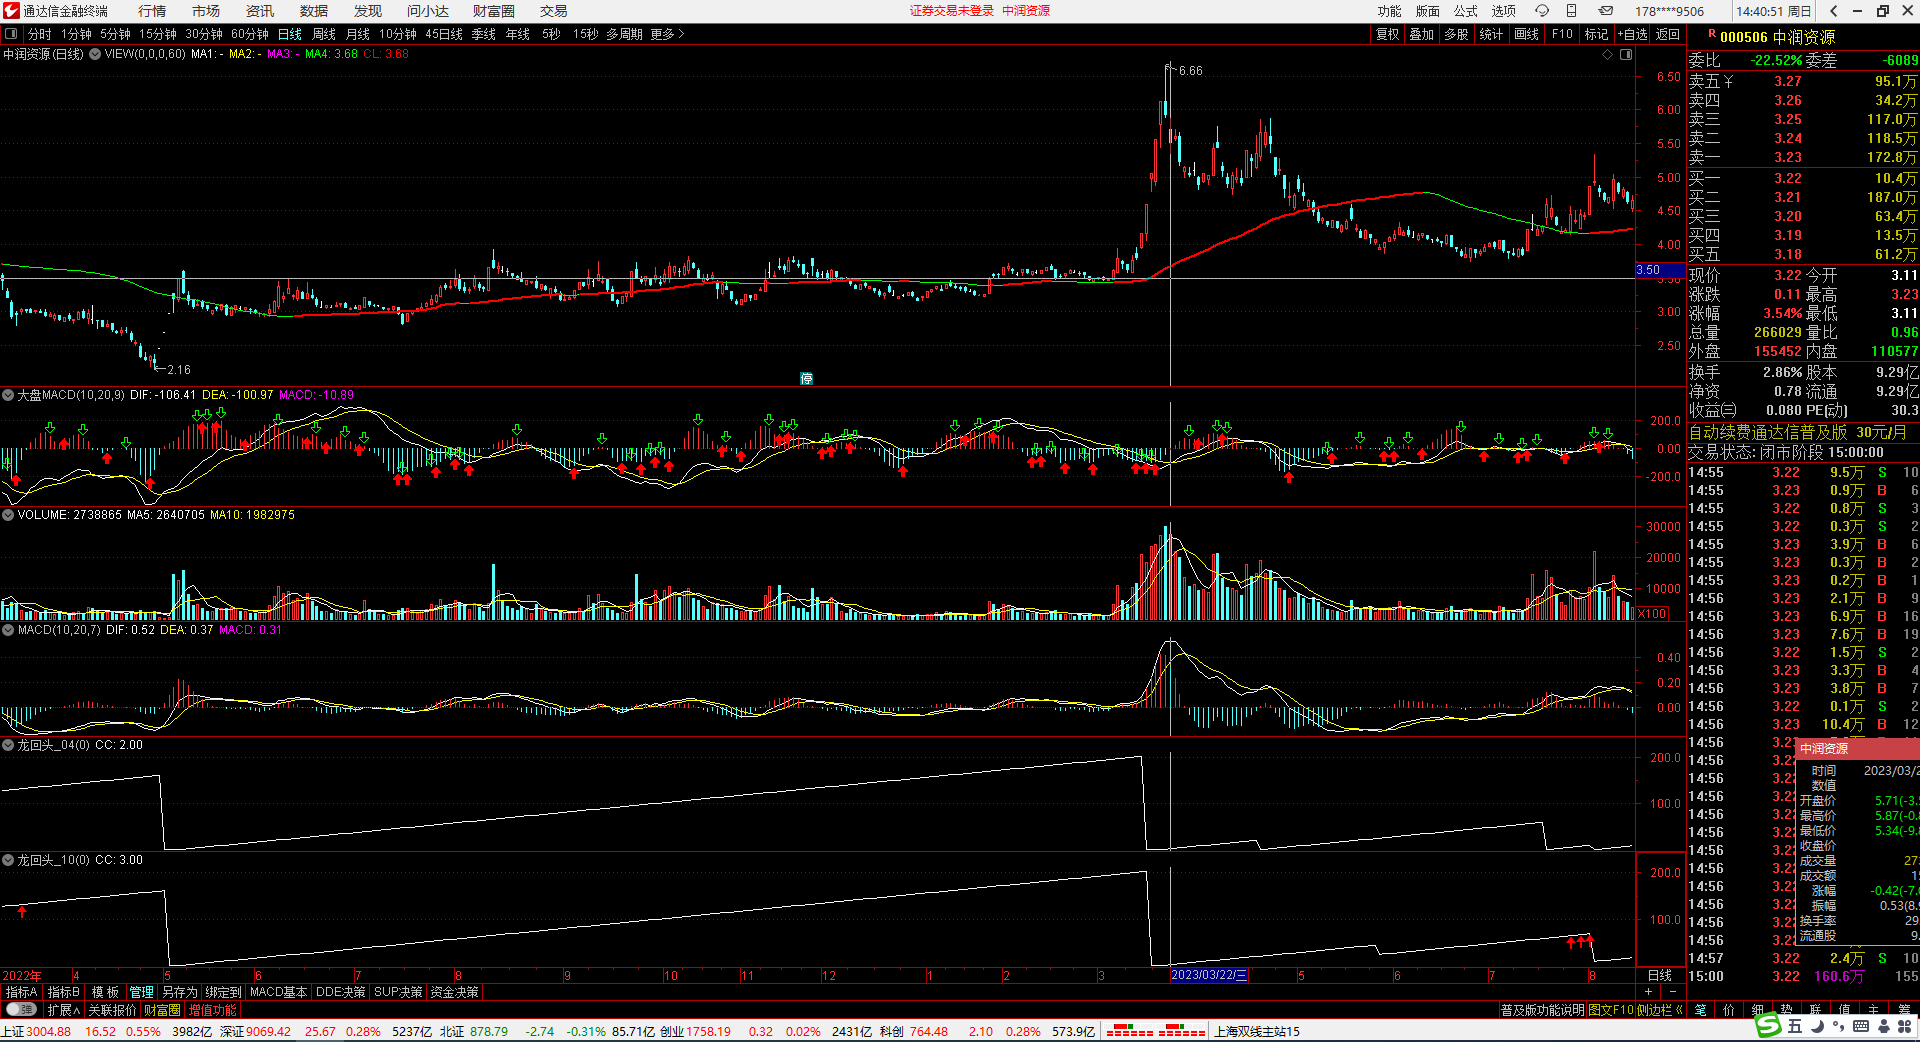Open the customer service headset icon
This screenshot has width=1920, height=1042.
(x=1542, y=11)
